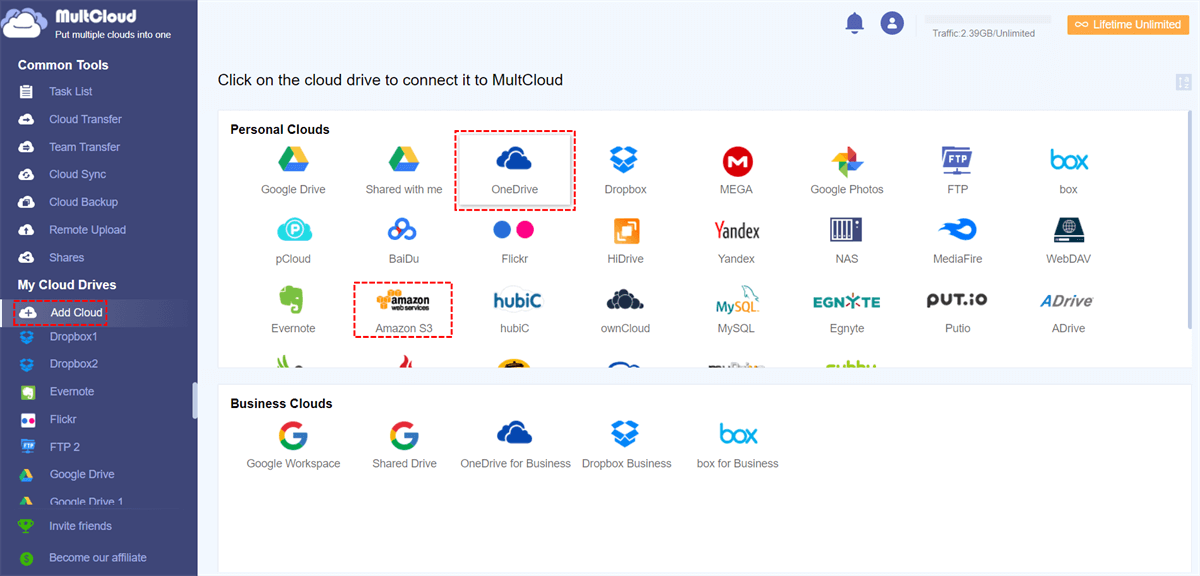This screenshot has height=576, width=1200.
Task: Toggle the view layout icon at right
Action: click(1184, 83)
